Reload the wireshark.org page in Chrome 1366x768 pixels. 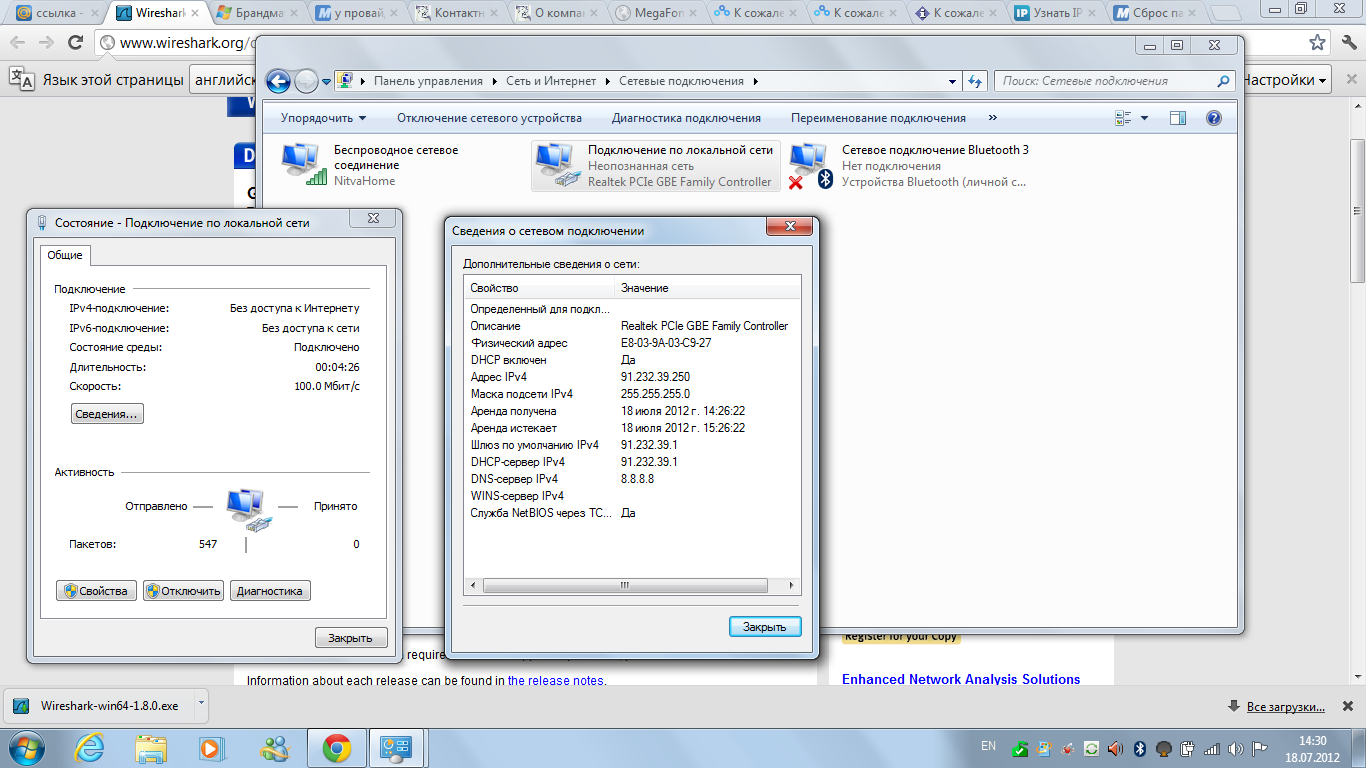[x=75, y=43]
